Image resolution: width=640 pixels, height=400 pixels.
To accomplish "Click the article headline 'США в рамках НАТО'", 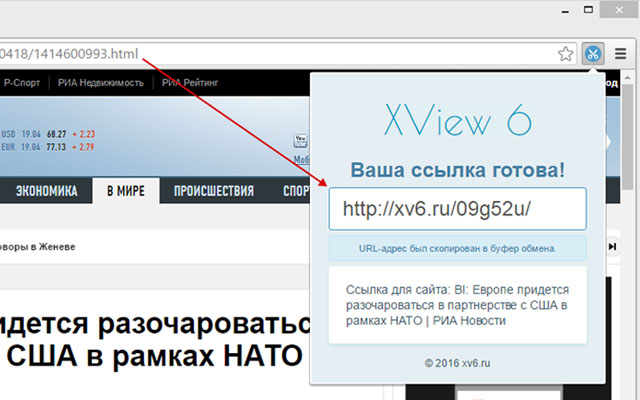I will point(154,356).
